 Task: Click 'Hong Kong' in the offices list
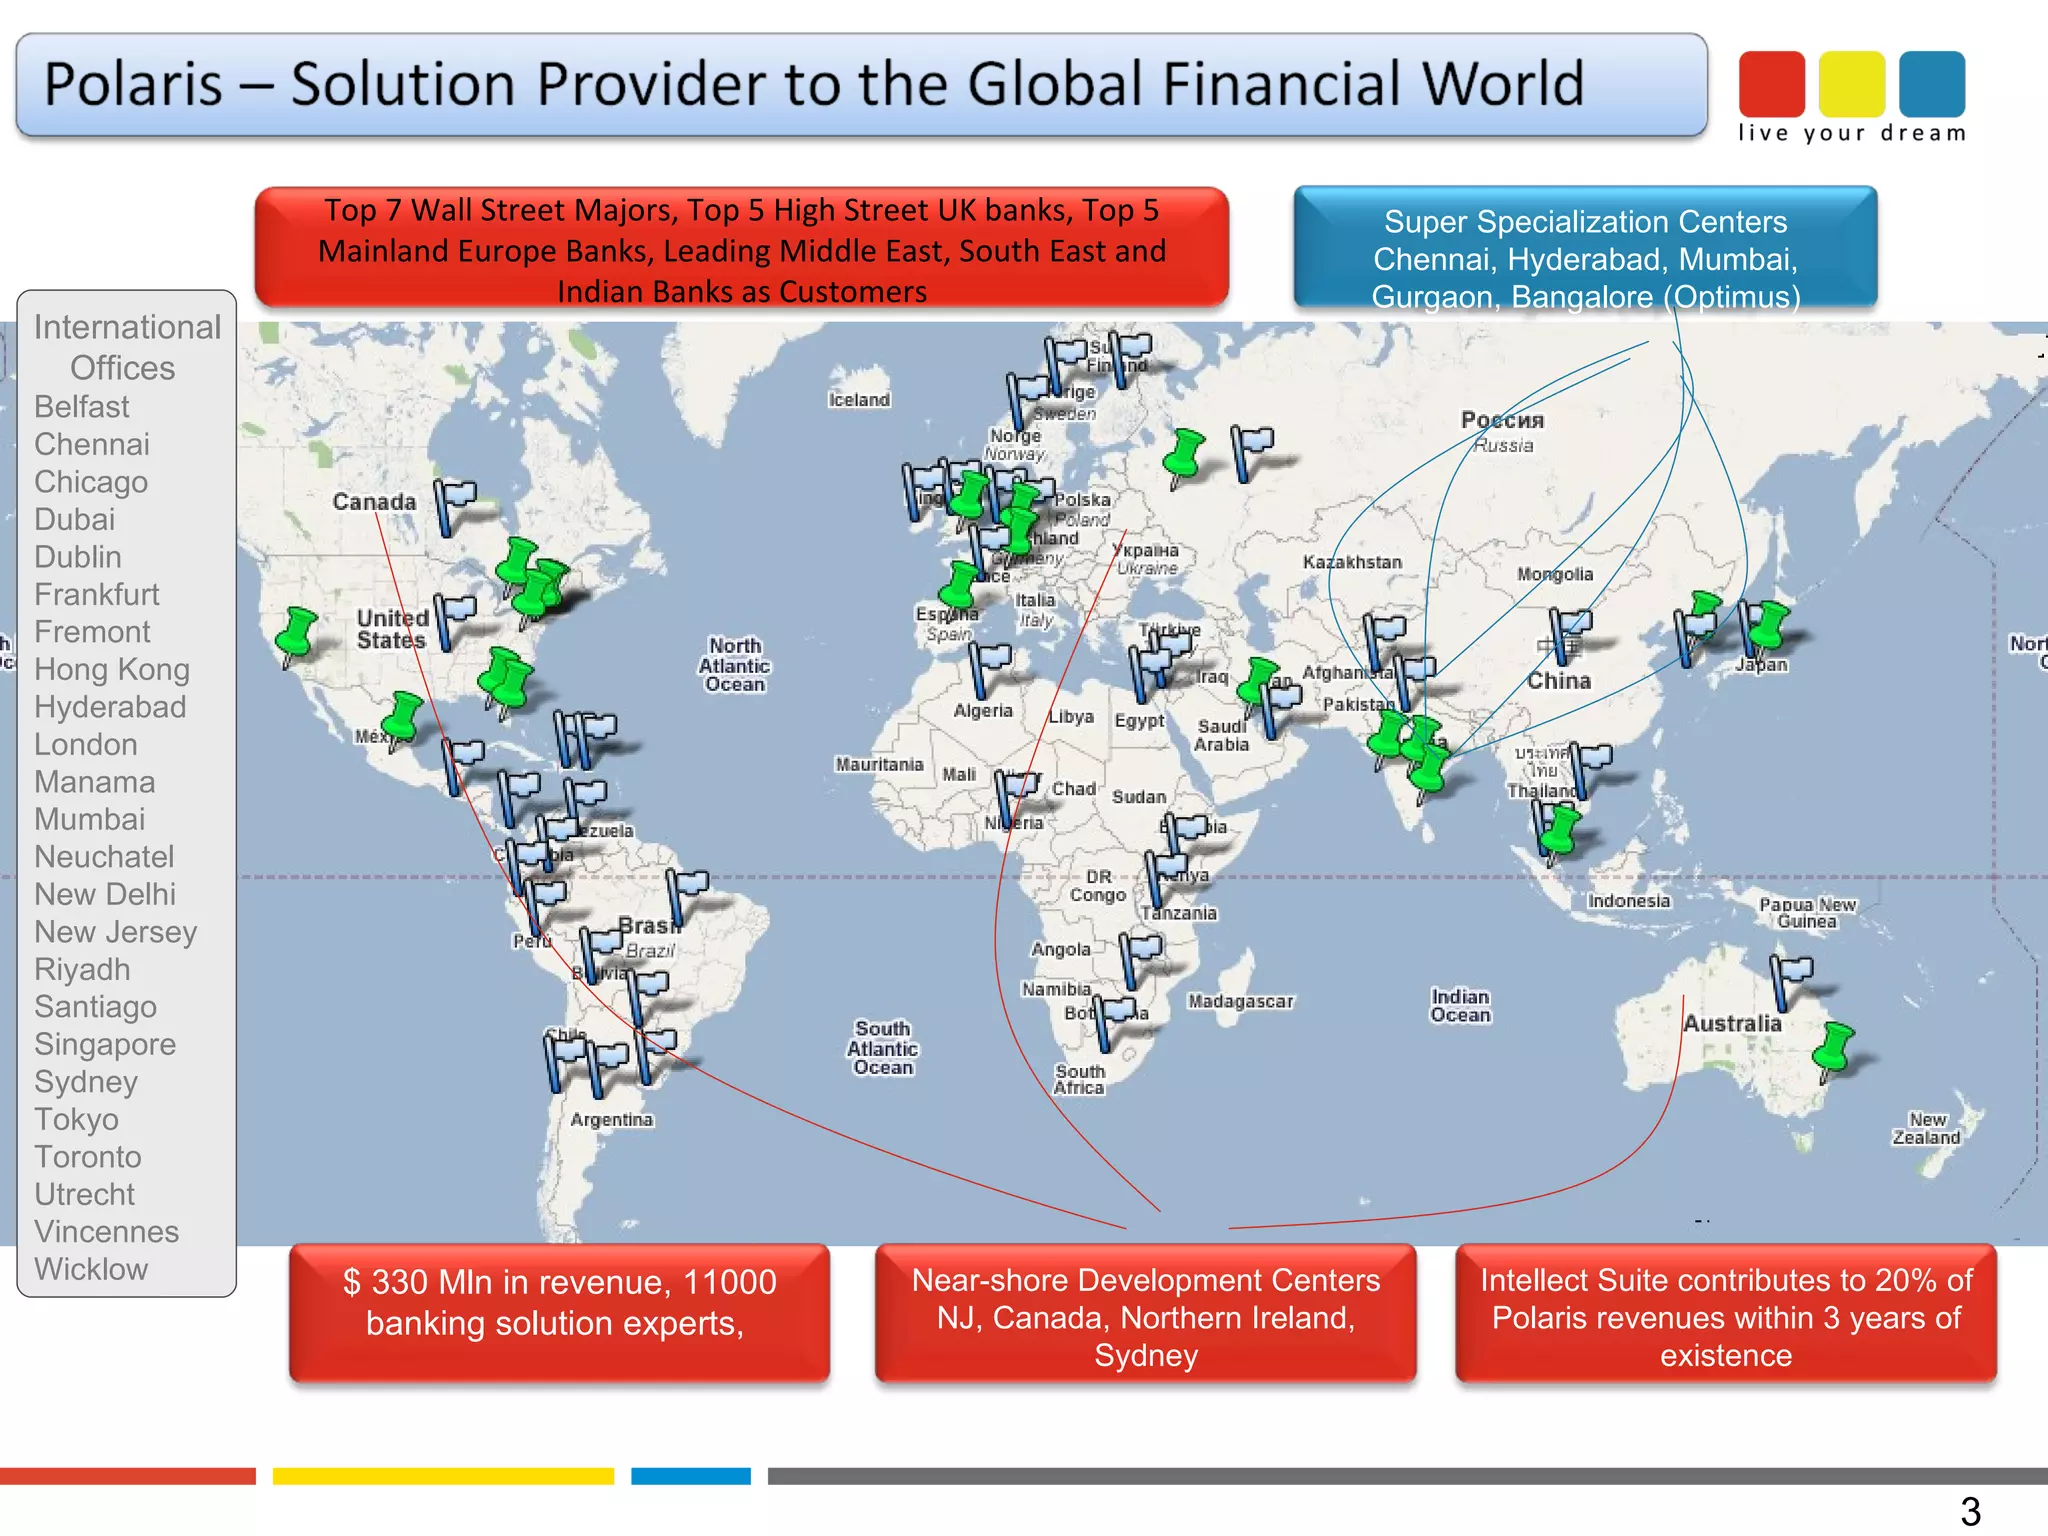point(112,669)
